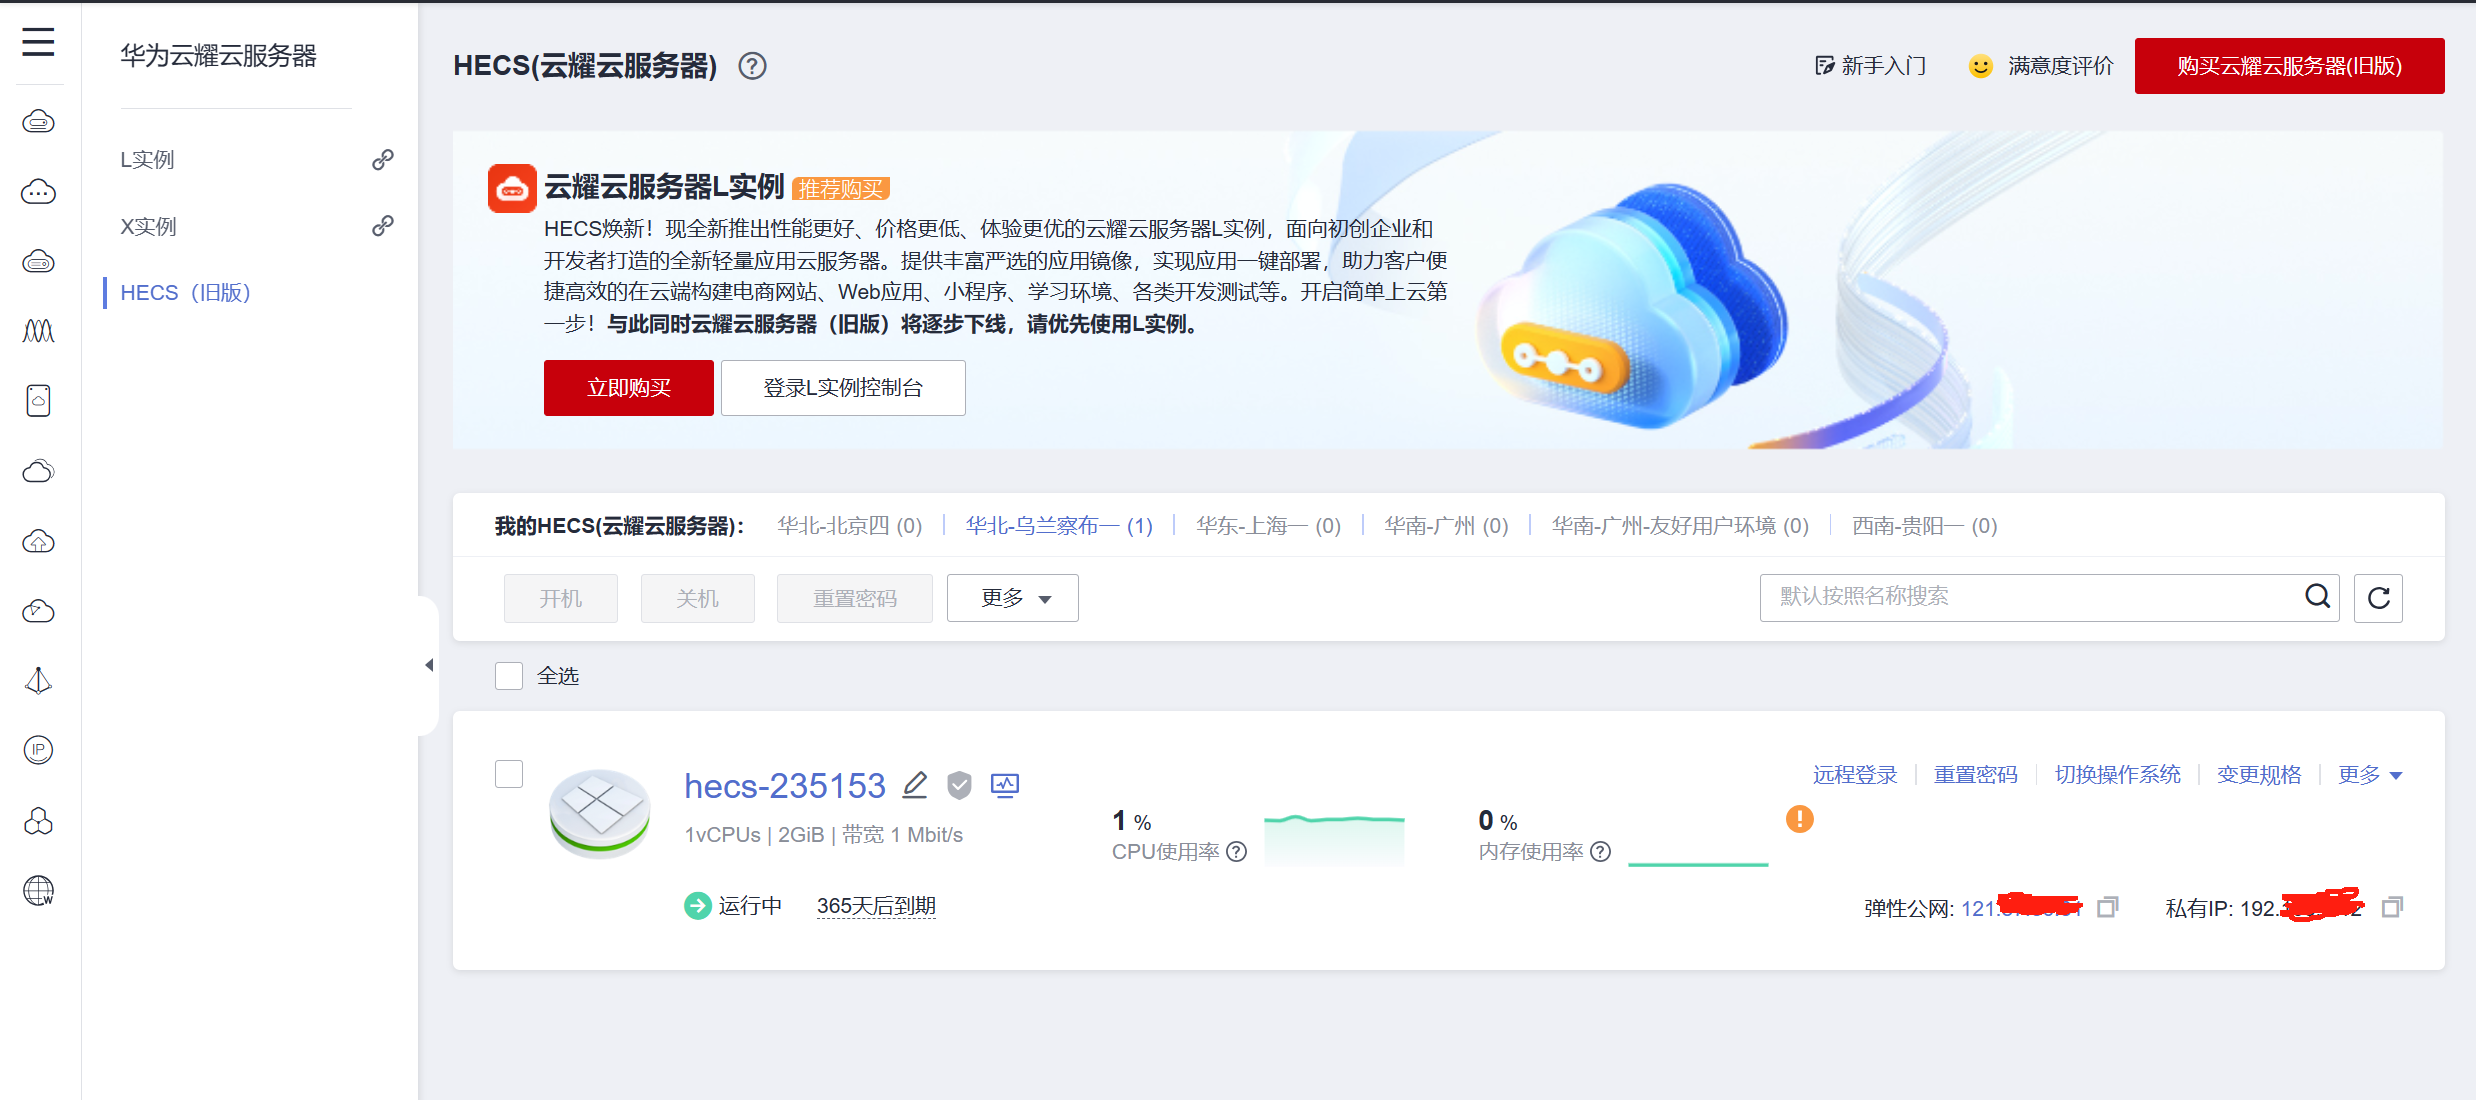Open the IP circle sidebar icon
The image size is (2476, 1100).
click(x=38, y=750)
